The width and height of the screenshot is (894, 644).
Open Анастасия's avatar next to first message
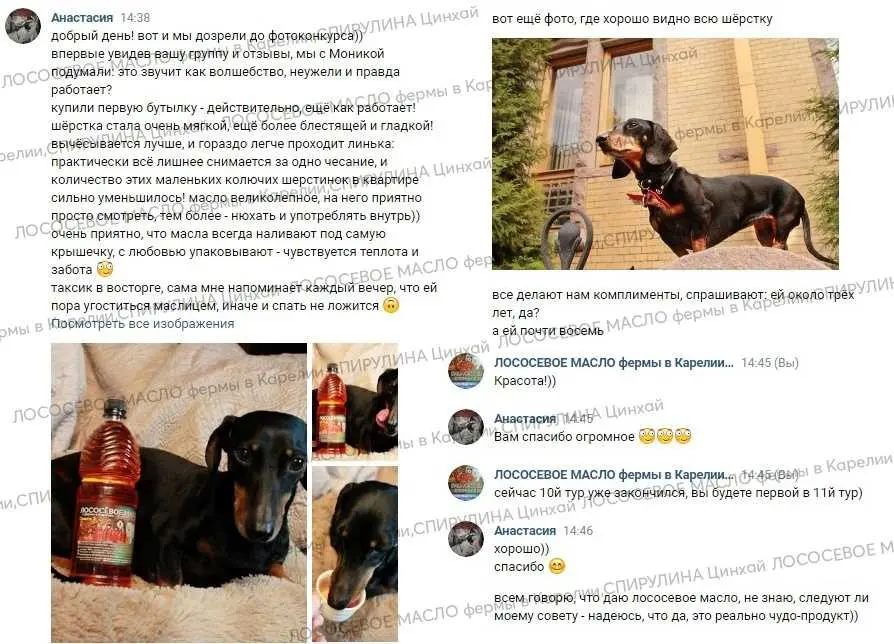point(23,26)
